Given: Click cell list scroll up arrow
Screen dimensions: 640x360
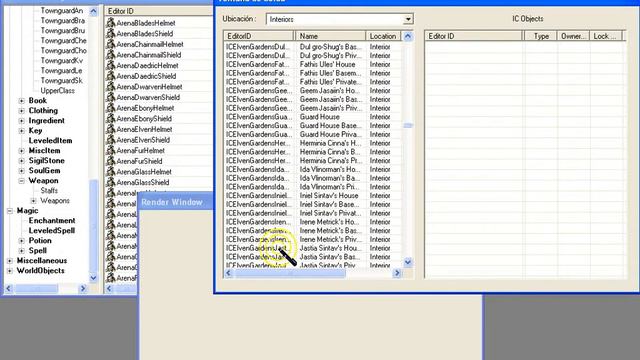Looking at the screenshot, I should [x=408, y=36].
